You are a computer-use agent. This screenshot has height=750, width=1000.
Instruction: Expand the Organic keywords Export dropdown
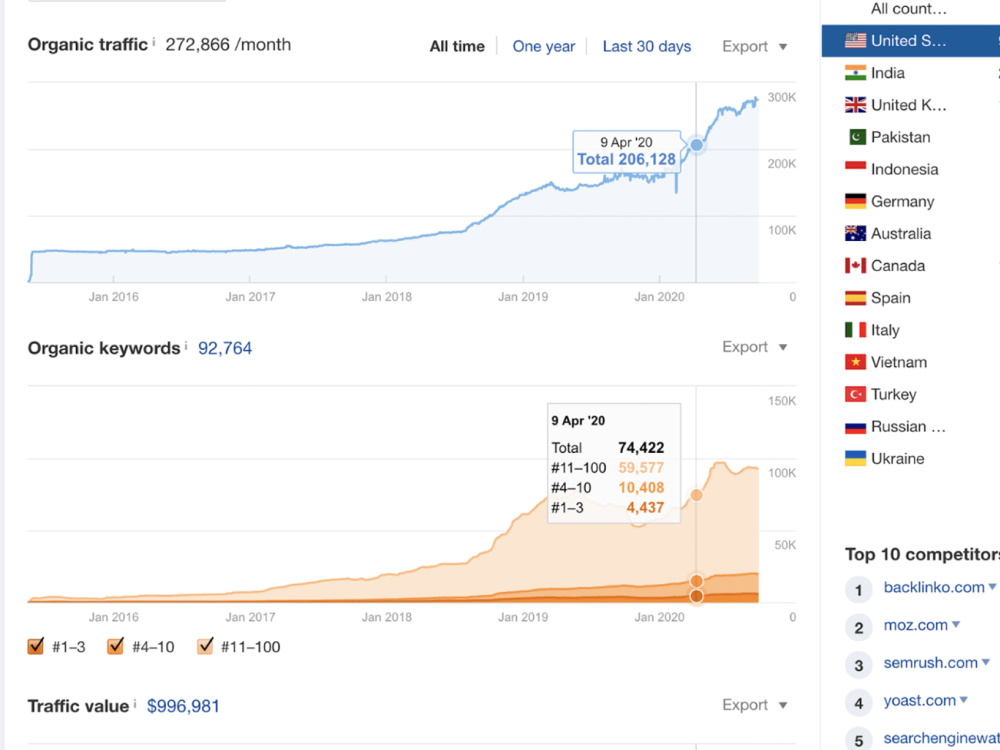(754, 347)
